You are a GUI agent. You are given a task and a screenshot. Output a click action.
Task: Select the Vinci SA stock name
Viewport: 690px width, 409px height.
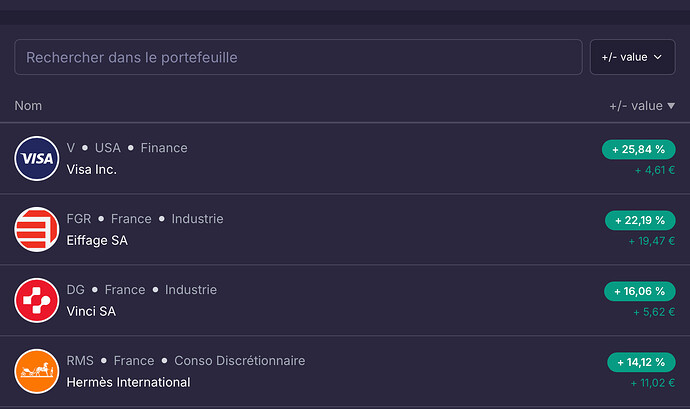(x=91, y=311)
